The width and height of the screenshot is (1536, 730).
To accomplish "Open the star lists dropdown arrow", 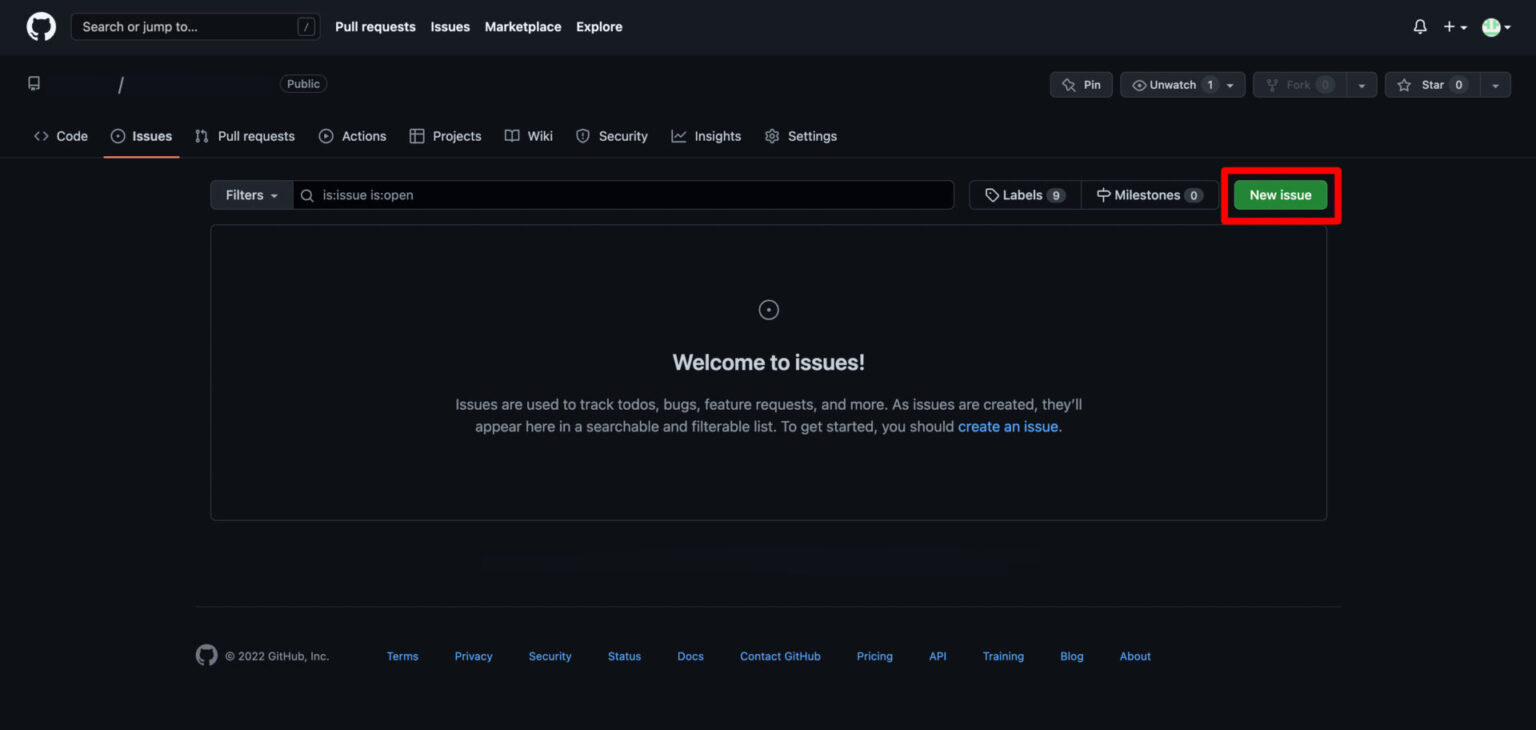I will click(1495, 85).
